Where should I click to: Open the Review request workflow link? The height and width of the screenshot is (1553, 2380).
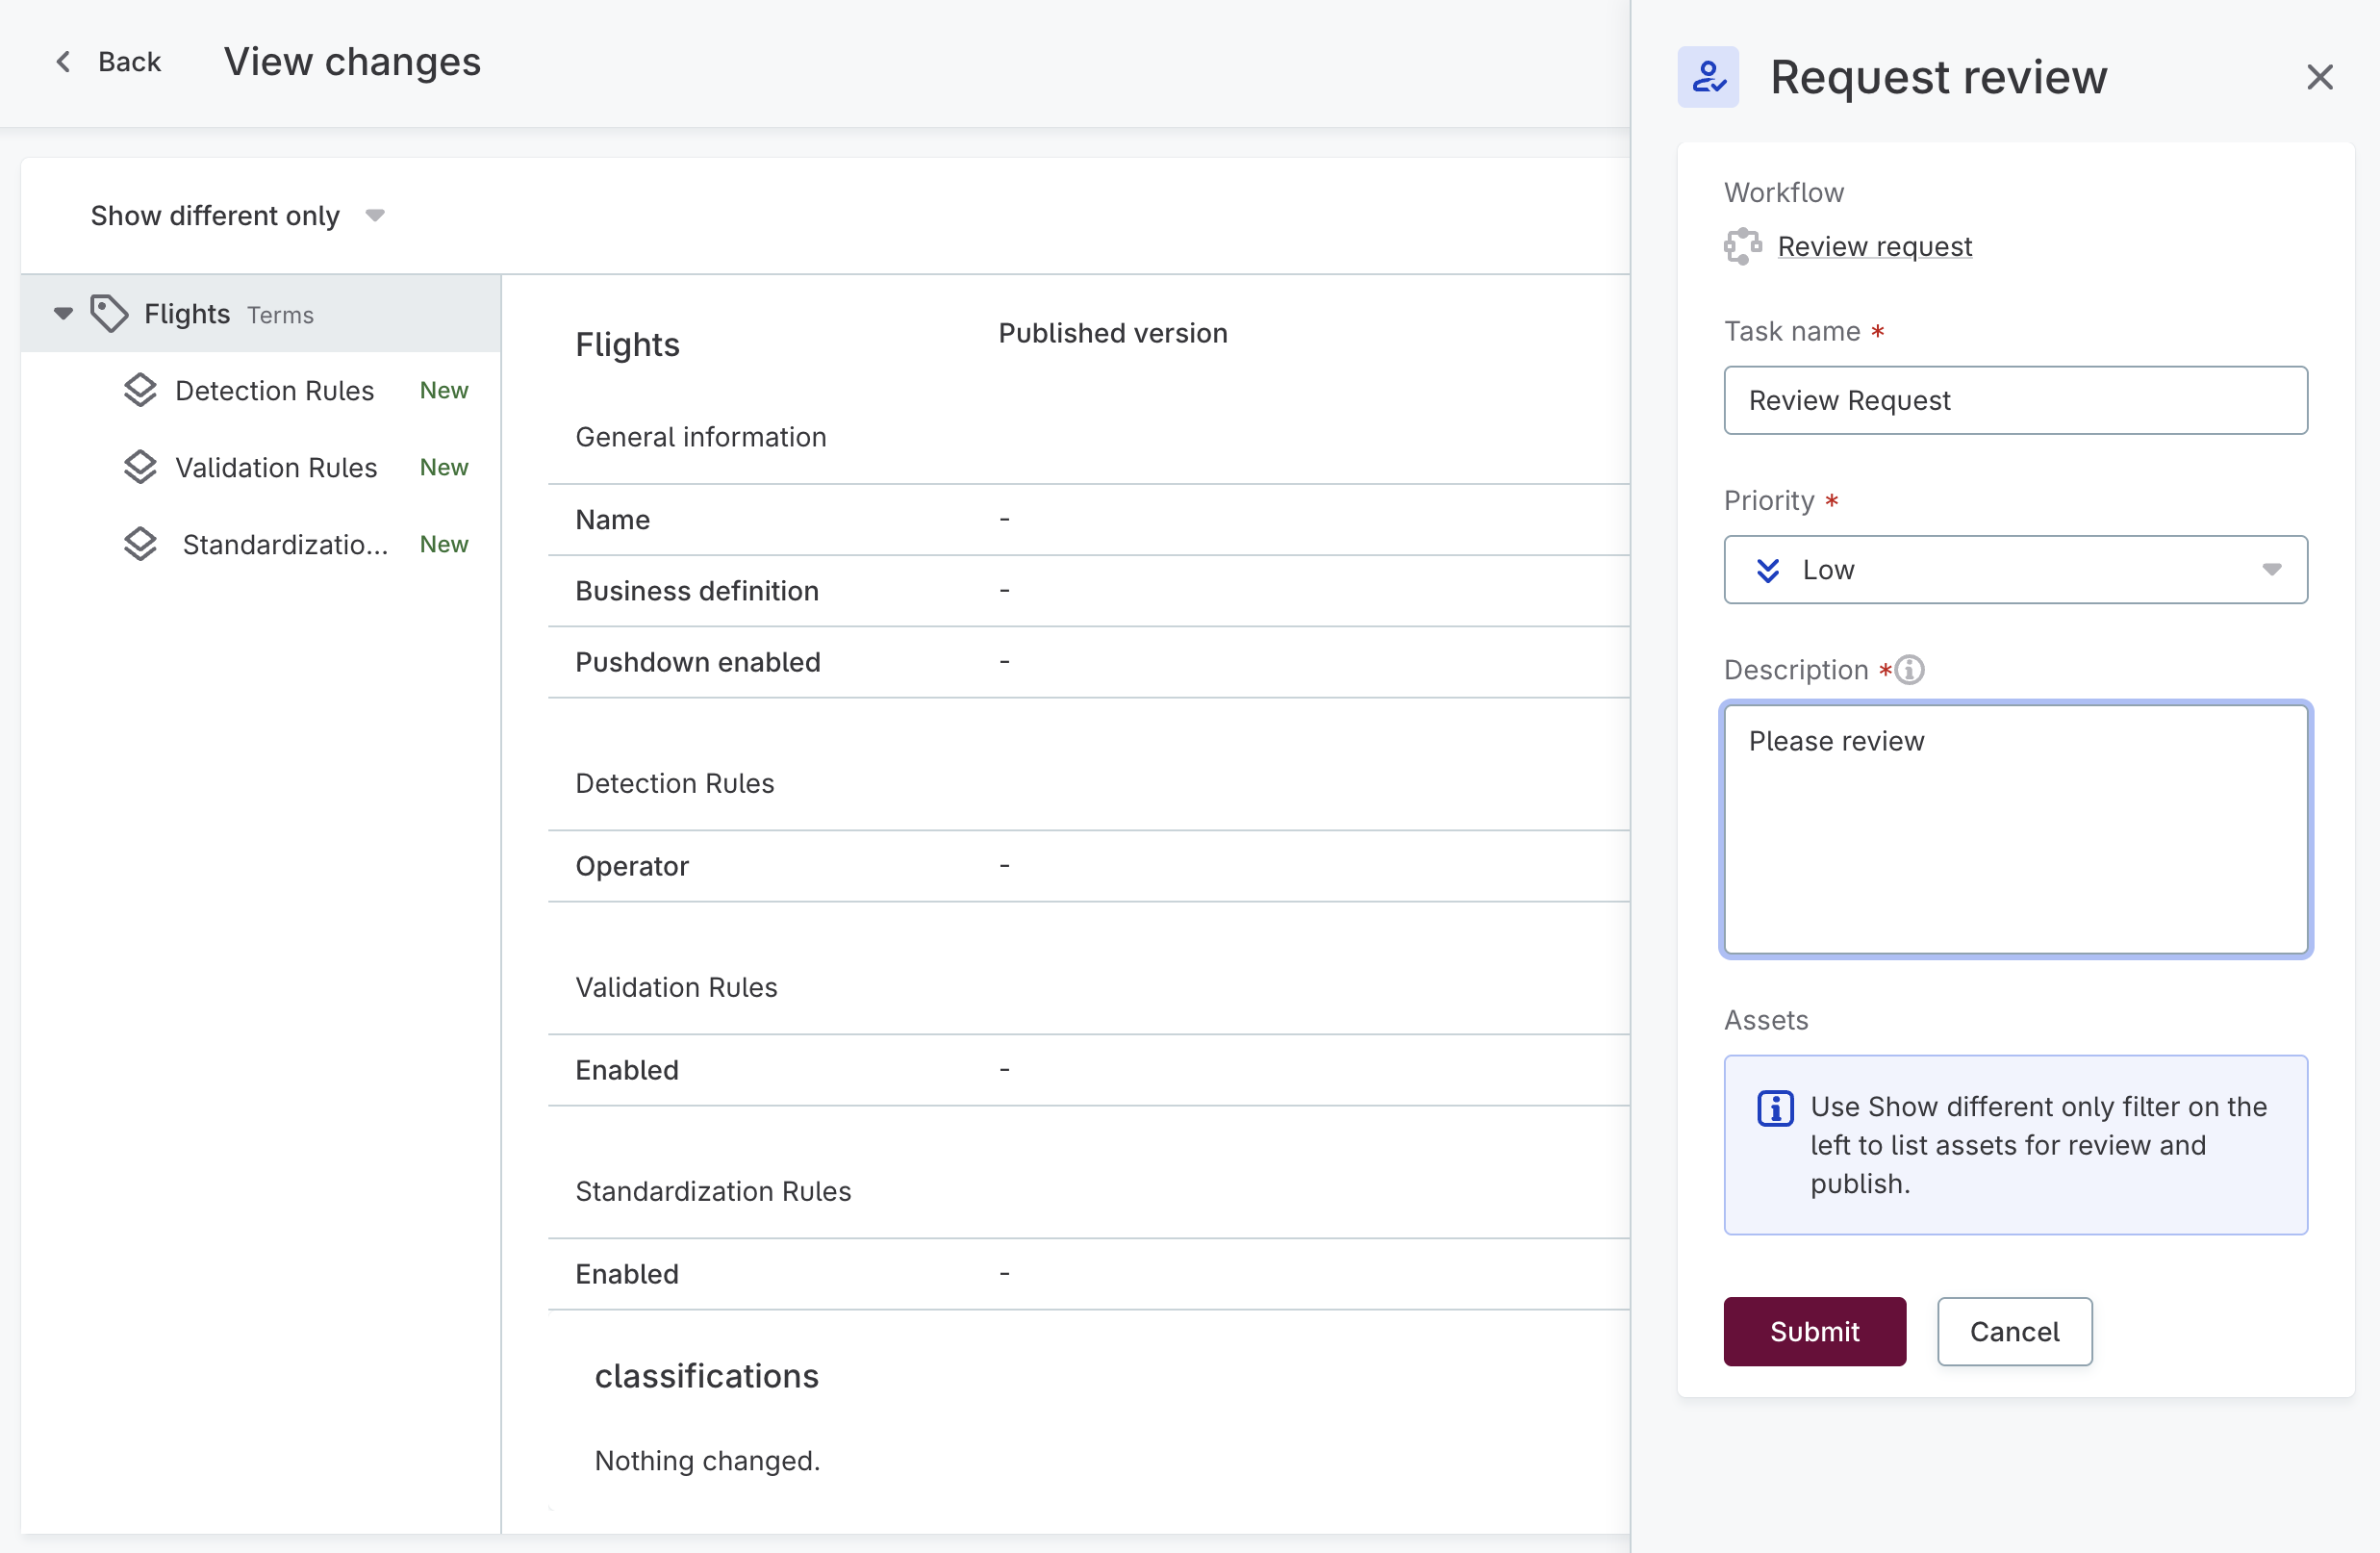[x=1874, y=246]
